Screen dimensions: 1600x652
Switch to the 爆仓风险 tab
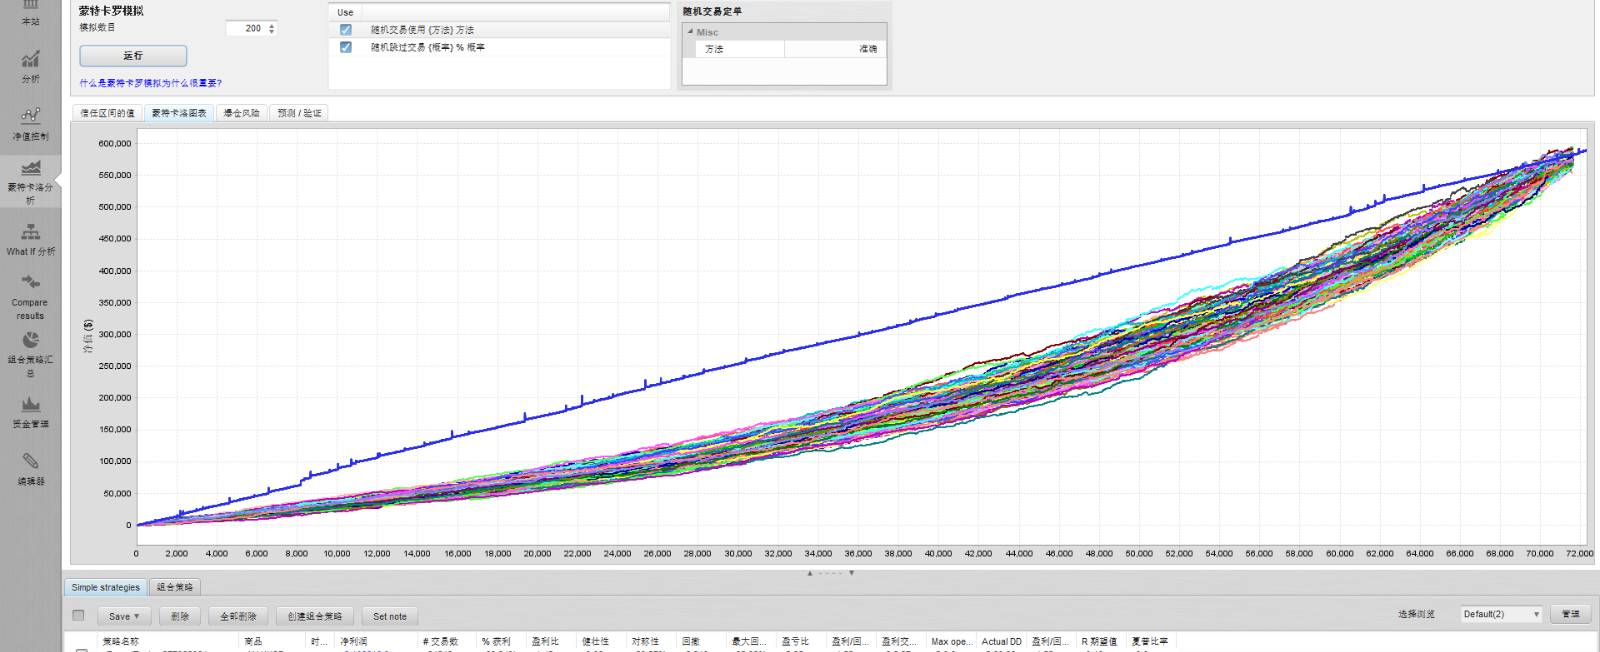point(241,113)
